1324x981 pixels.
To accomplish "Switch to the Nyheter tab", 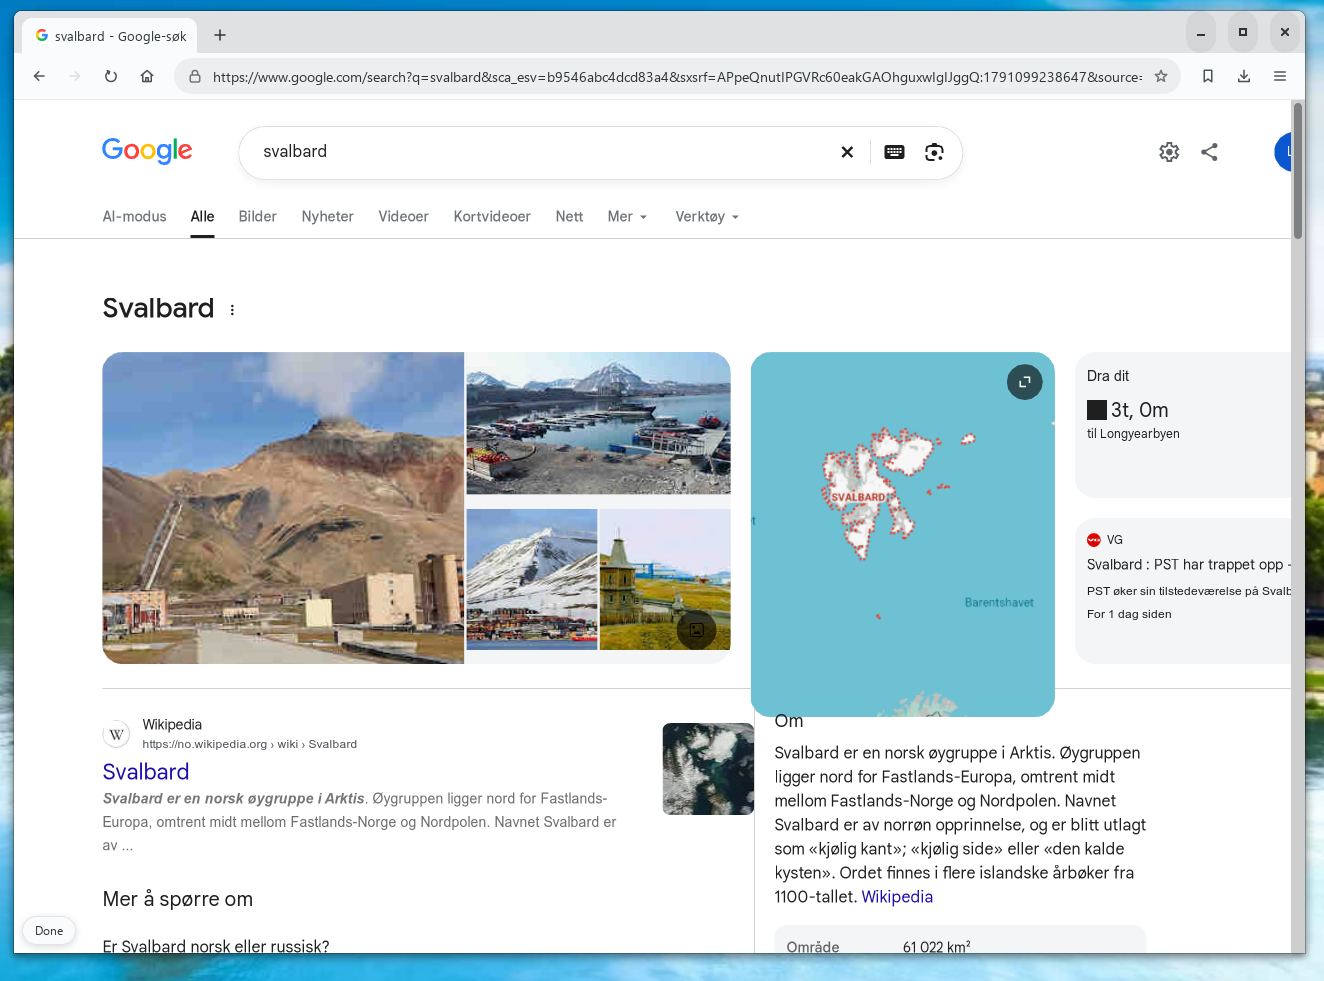I will coord(327,217).
